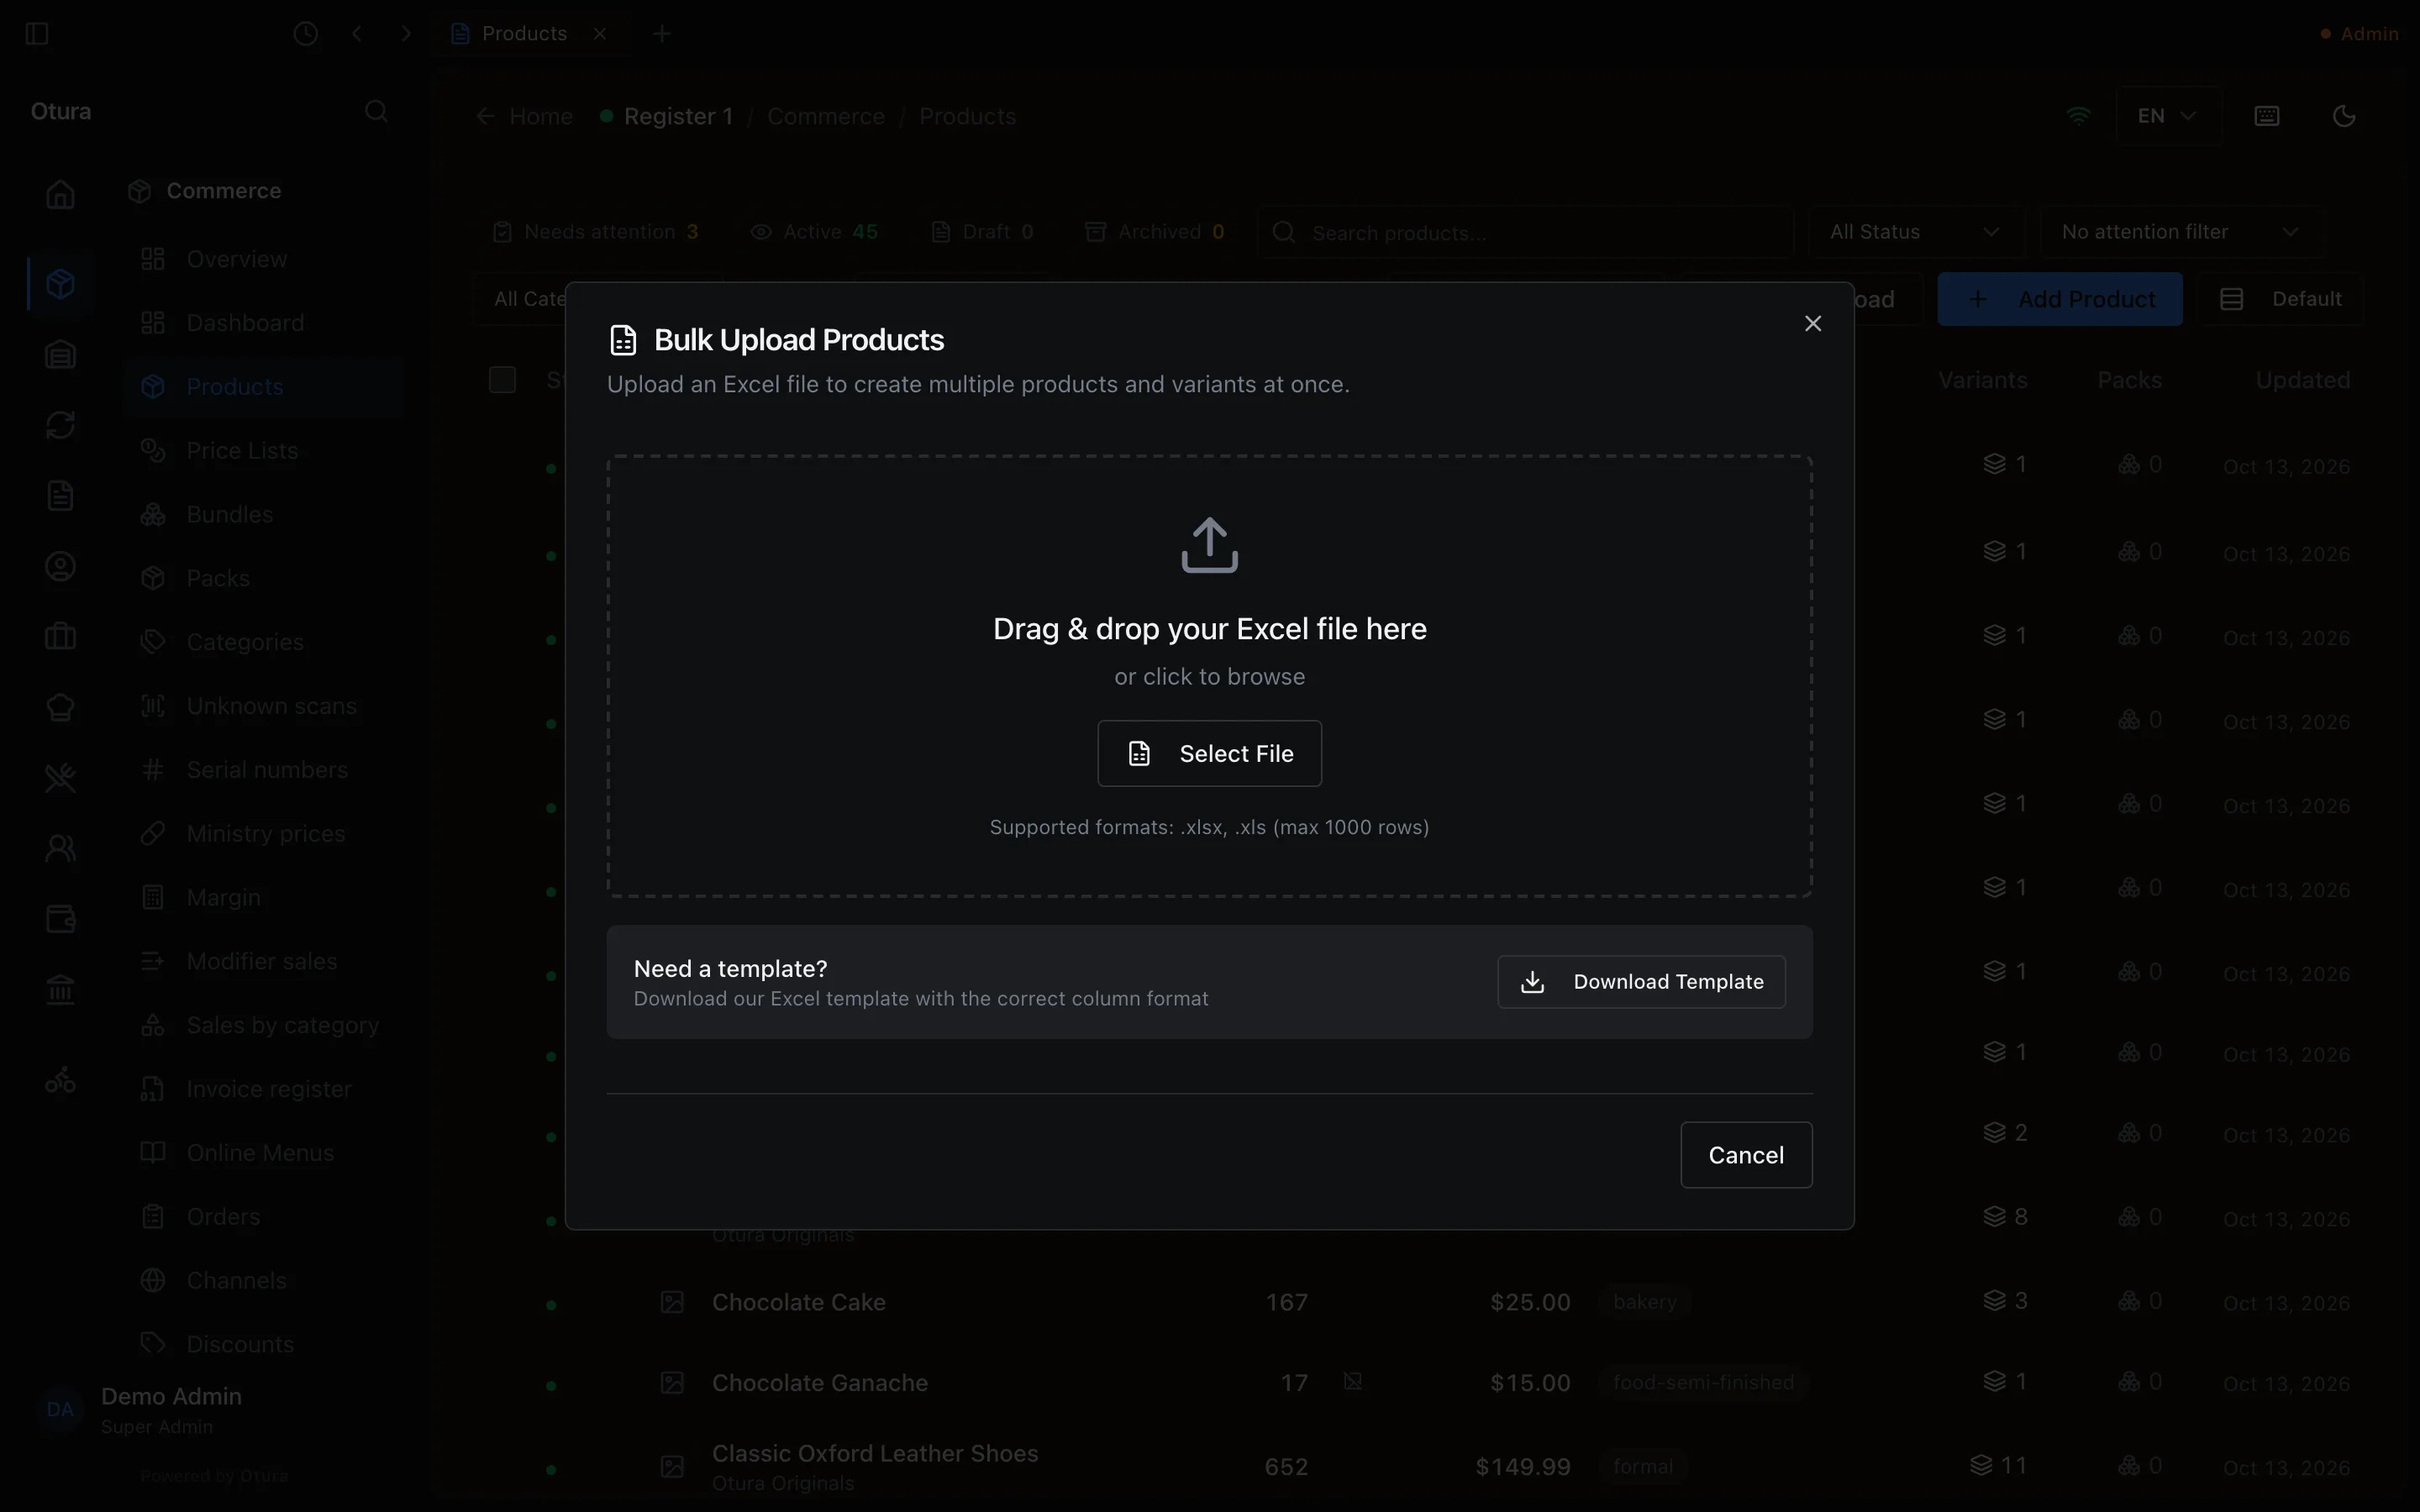Open a new tab with plus icon
This screenshot has width=2420, height=1512.
pyautogui.click(x=661, y=34)
